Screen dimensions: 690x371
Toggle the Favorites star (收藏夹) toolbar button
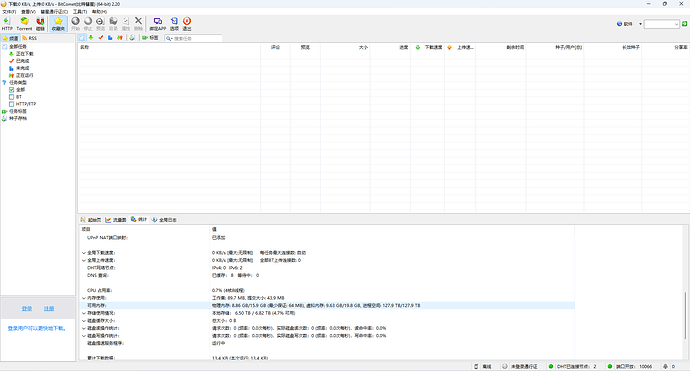click(x=58, y=24)
